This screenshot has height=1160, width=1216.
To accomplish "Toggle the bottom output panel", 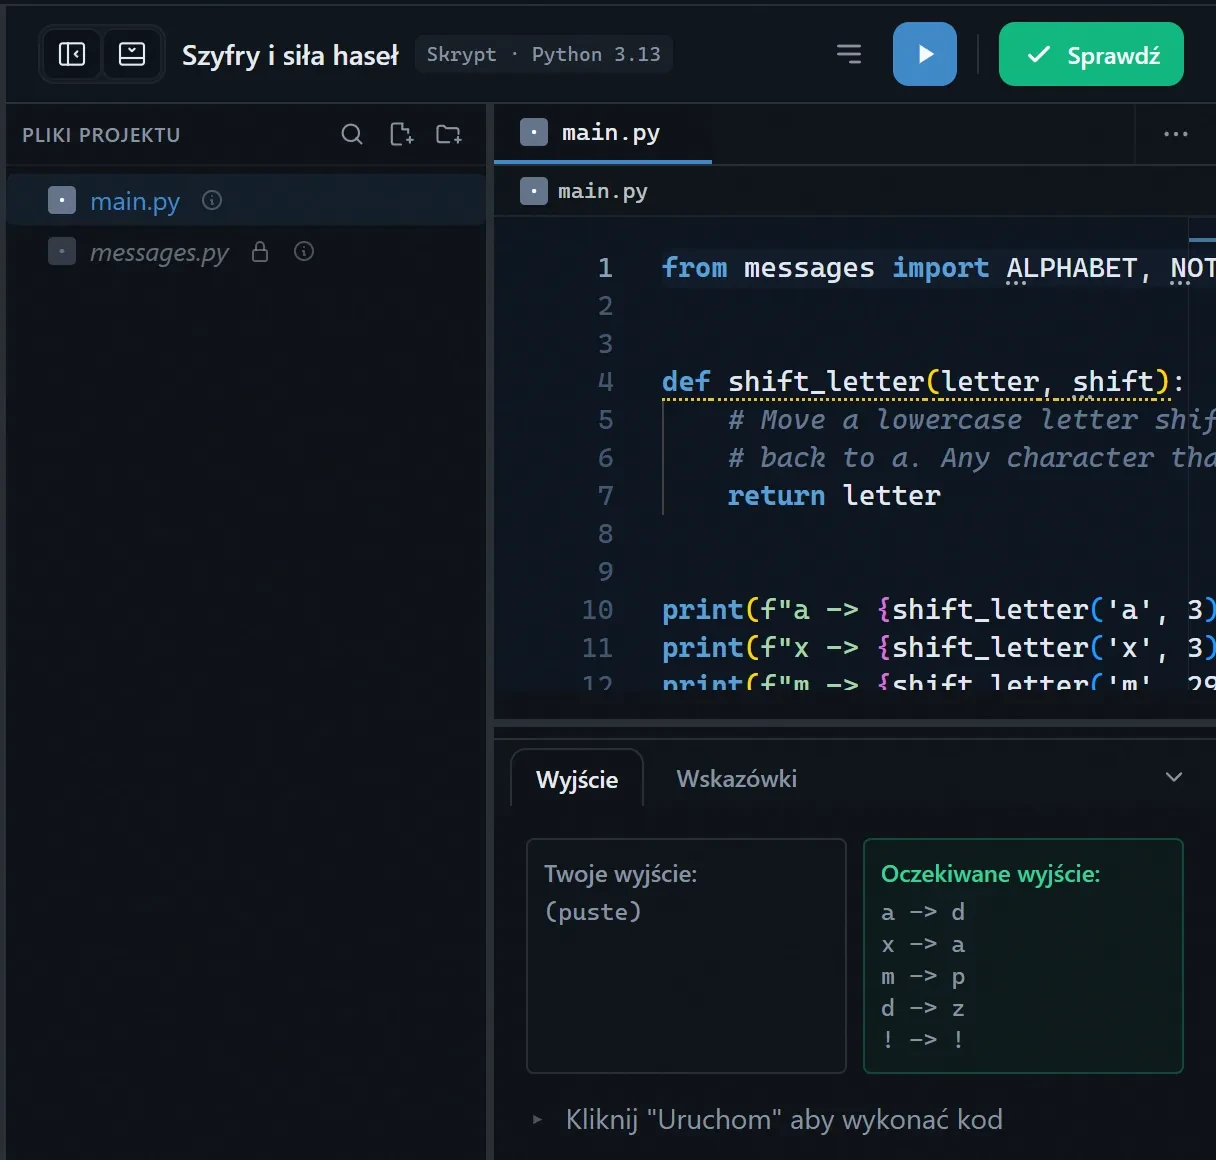I will point(132,54).
